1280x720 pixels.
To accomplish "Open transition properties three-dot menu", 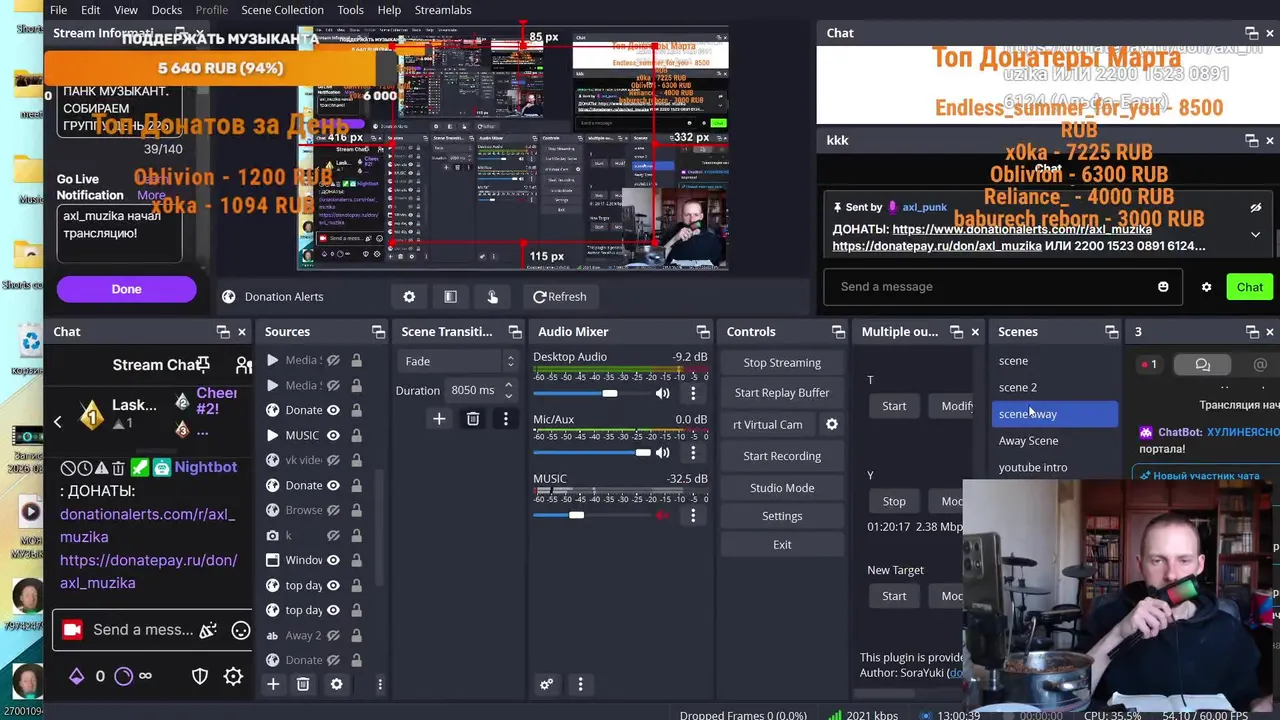I will pos(506,419).
